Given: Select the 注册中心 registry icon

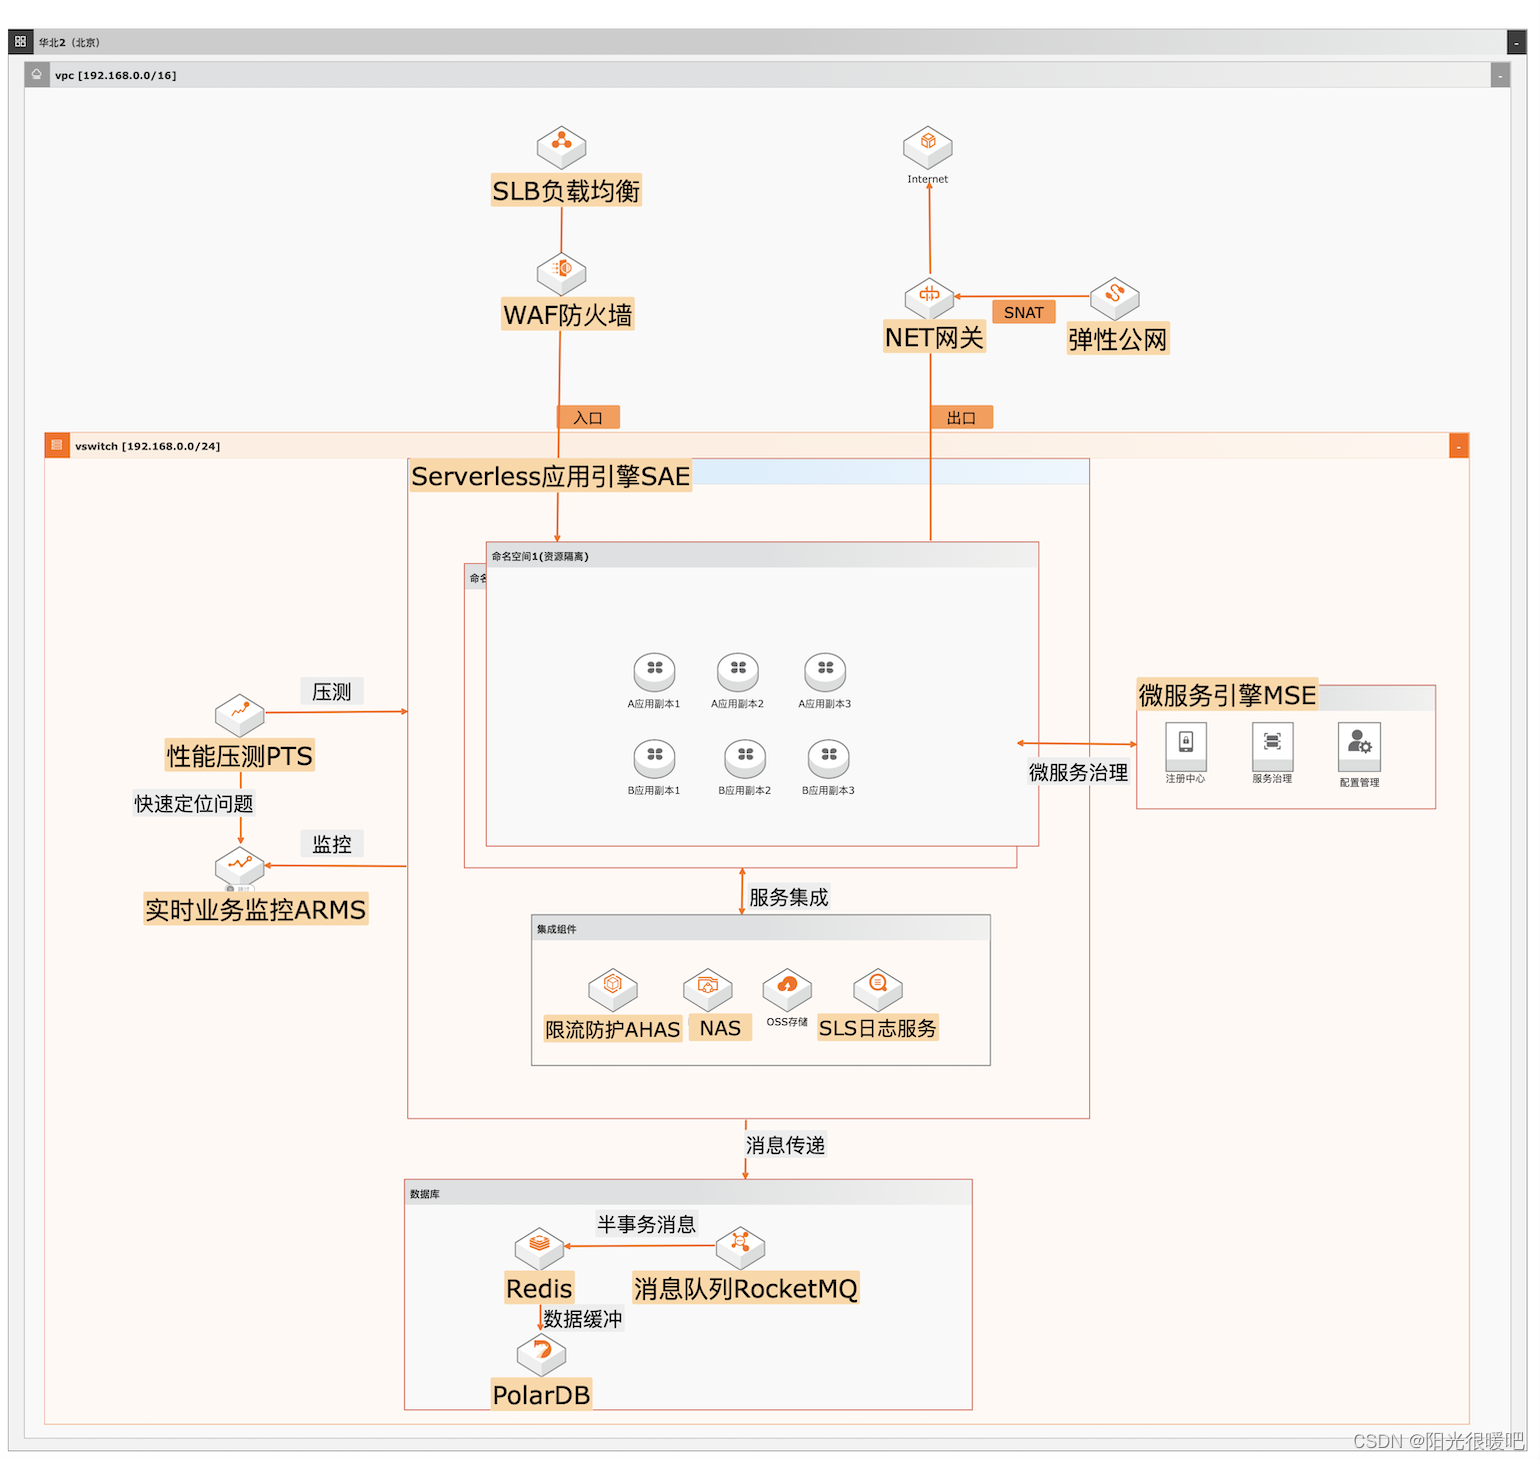Looking at the screenshot, I should pyautogui.click(x=1186, y=746).
